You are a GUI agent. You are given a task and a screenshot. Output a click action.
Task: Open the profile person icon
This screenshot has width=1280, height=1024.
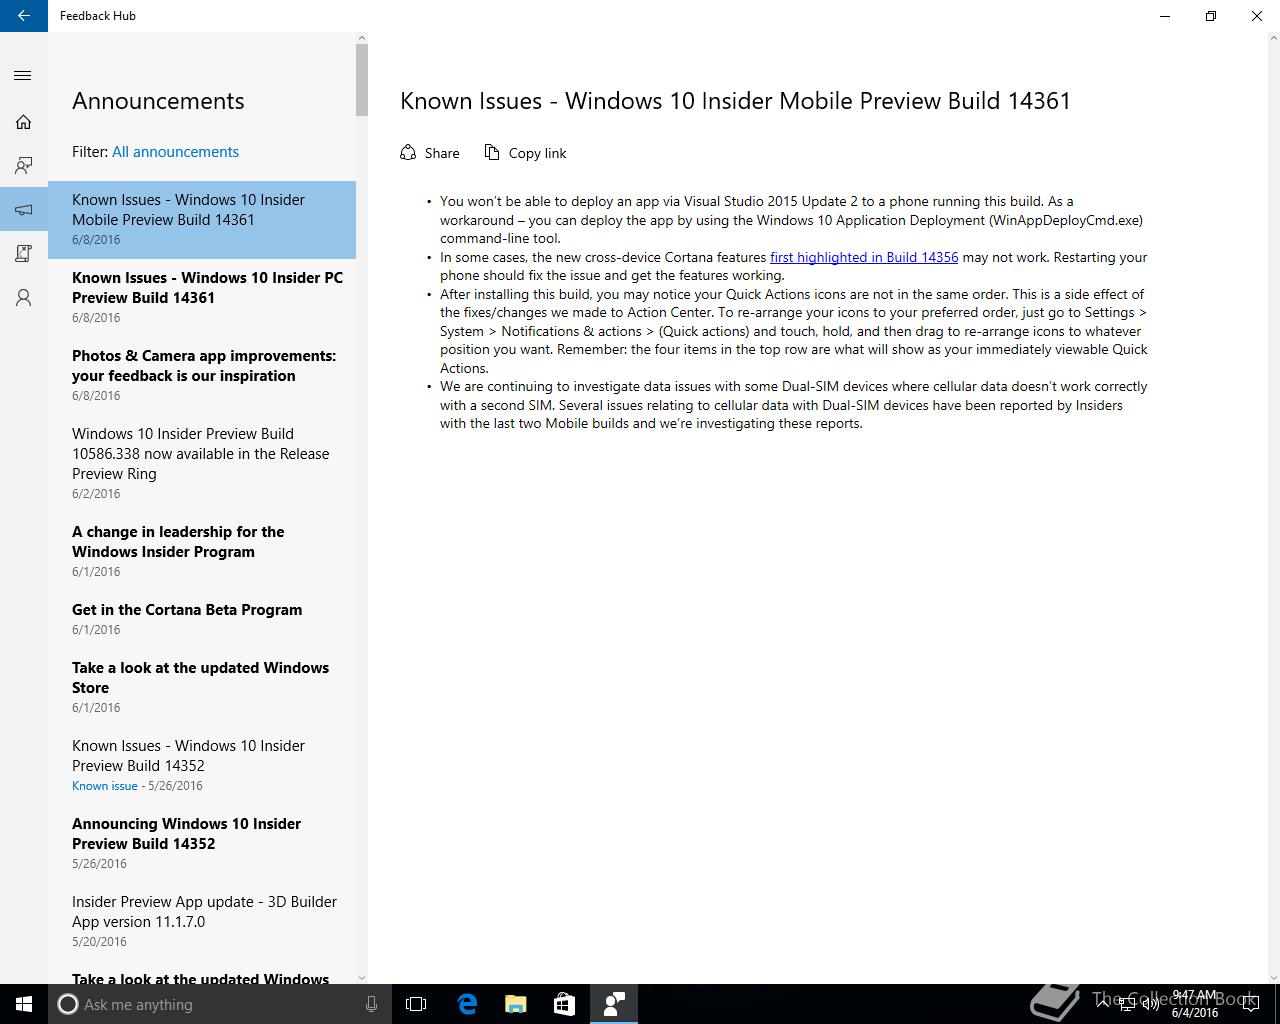24,298
